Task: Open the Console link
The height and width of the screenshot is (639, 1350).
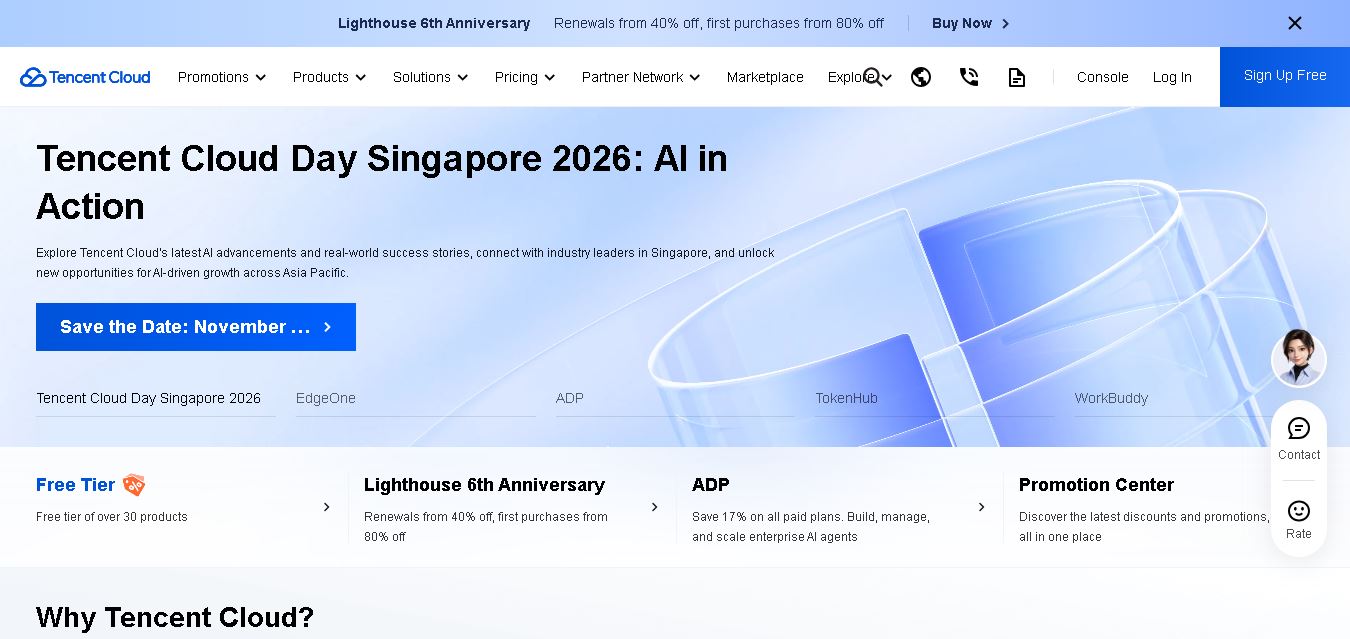Action: pyautogui.click(x=1103, y=77)
